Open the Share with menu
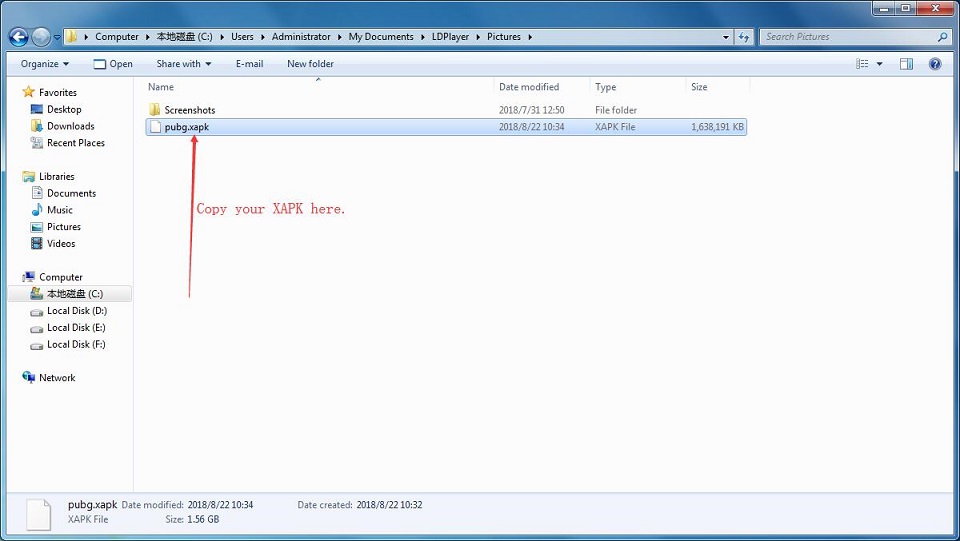Screen dimensions: 960x541 pyautogui.click(x=184, y=64)
